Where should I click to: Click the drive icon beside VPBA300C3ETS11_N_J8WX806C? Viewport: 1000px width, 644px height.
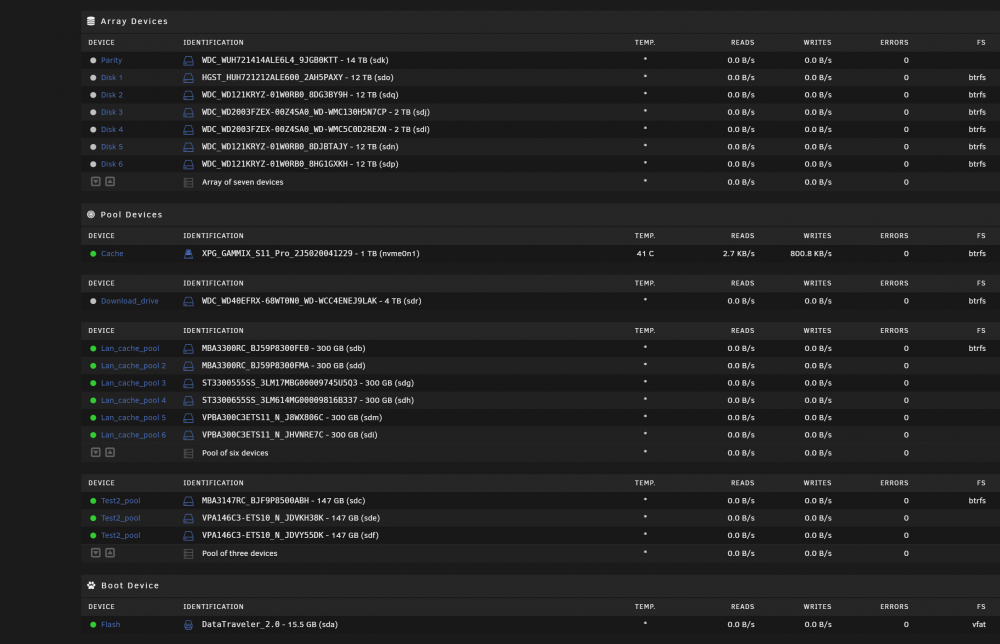(x=188, y=418)
